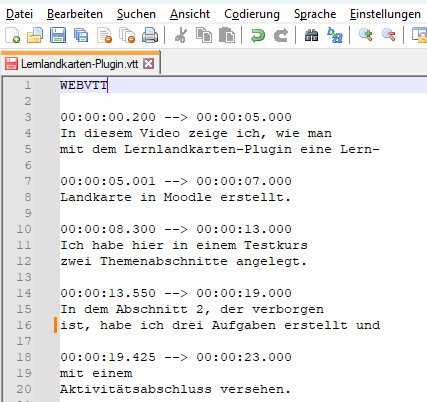Click line 'Aktivitätsabschluss versehen.'

(x=175, y=389)
